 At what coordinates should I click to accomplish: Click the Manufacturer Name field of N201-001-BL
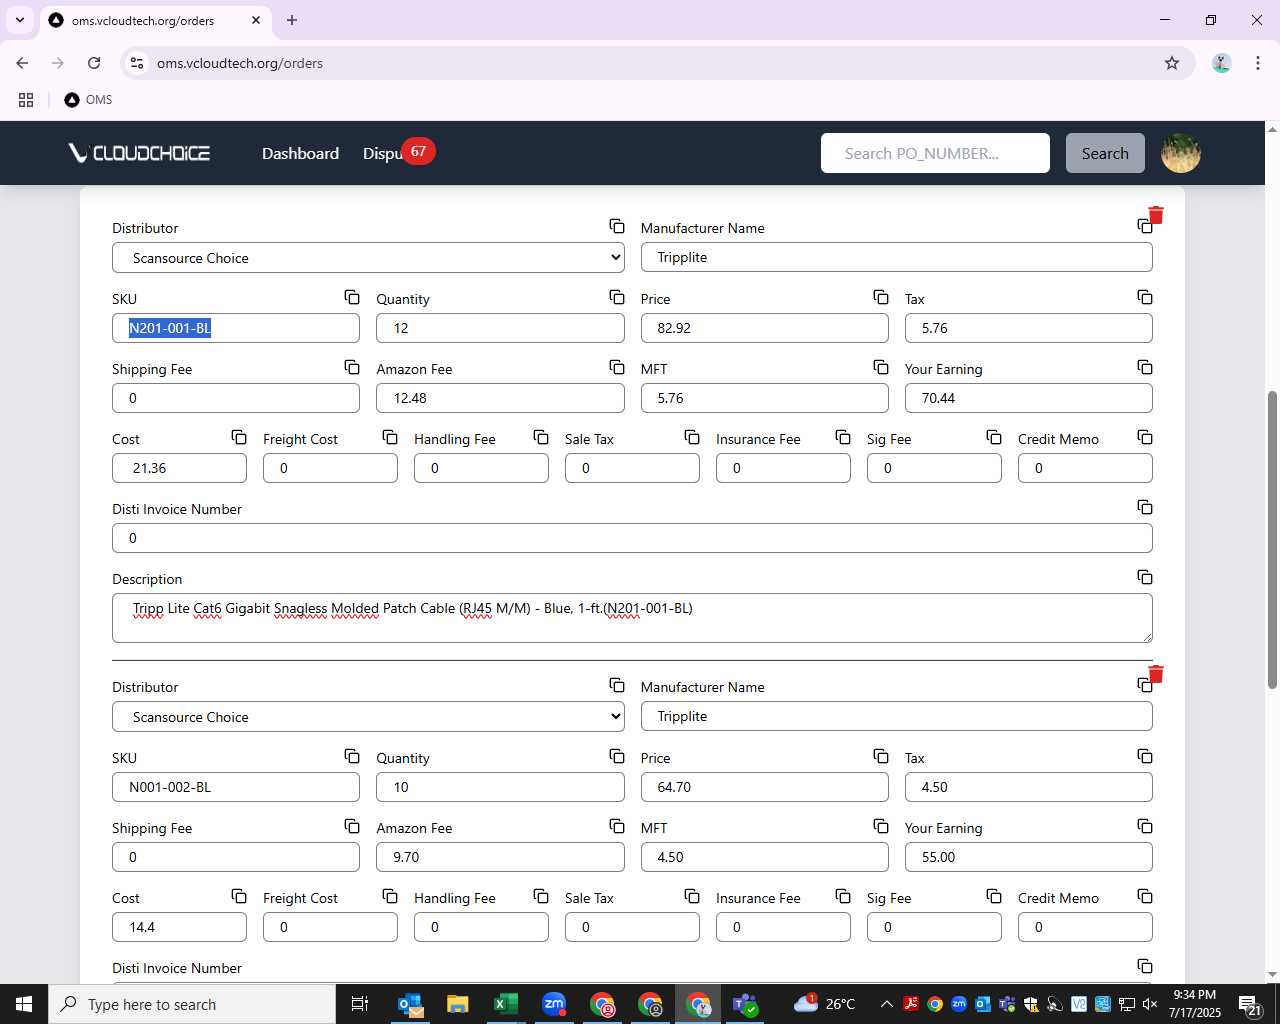pyautogui.click(x=896, y=257)
